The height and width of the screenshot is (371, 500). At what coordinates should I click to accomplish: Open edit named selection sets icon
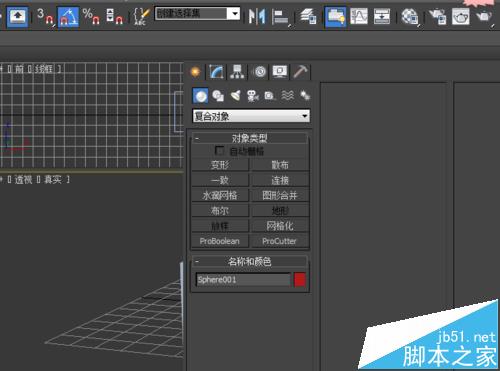pyautogui.click(x=141, y=17)
